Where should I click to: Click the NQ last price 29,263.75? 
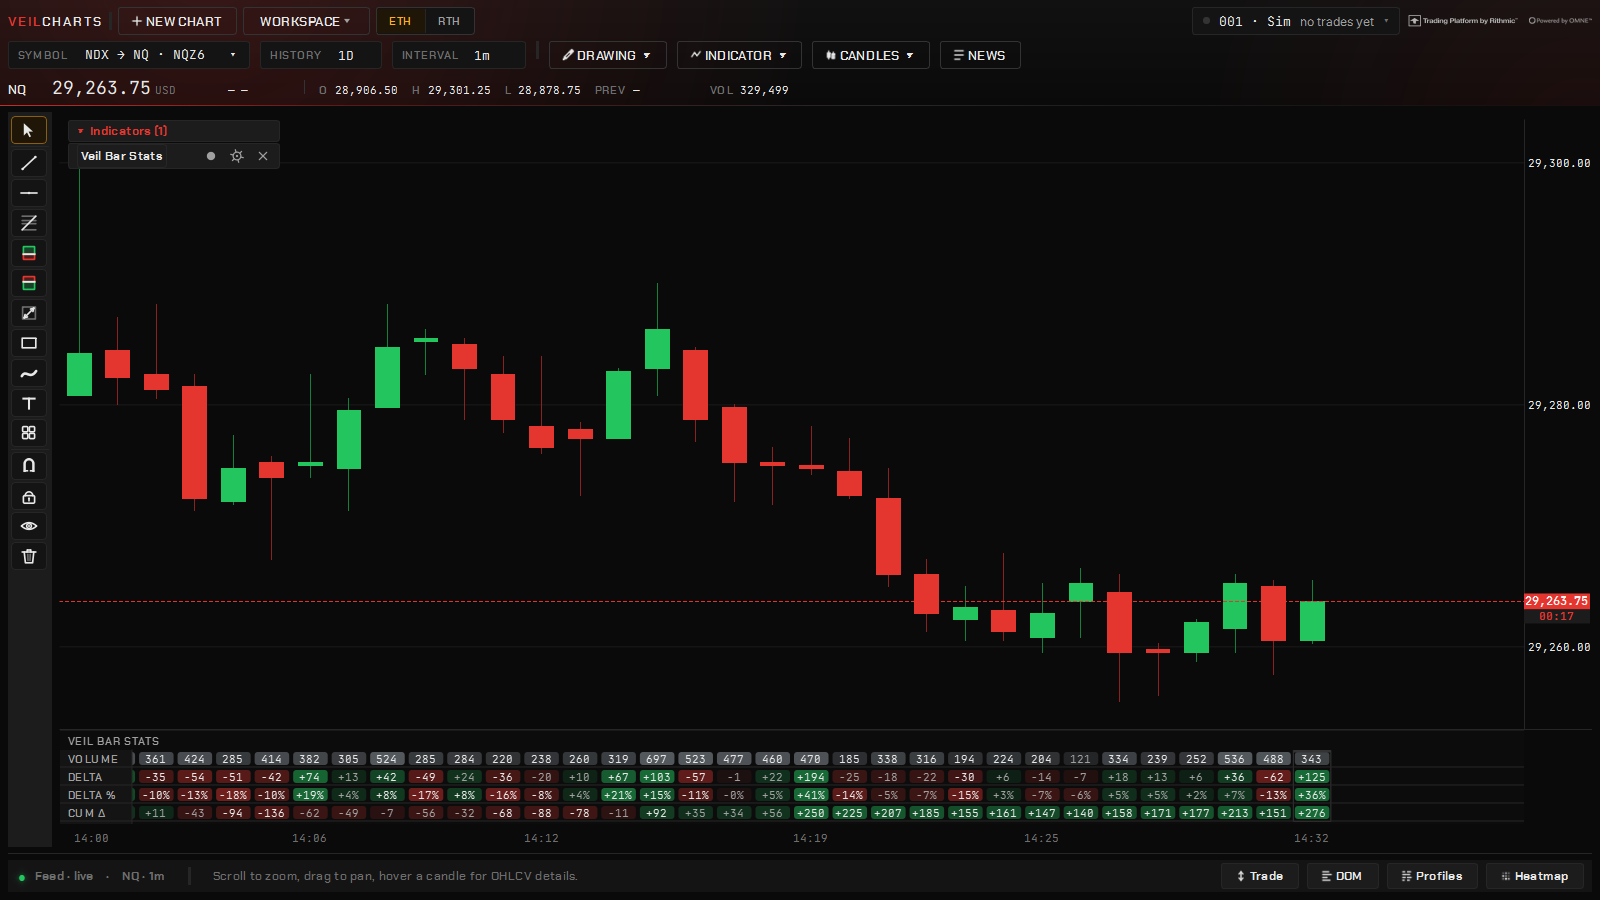click(101, 88)
